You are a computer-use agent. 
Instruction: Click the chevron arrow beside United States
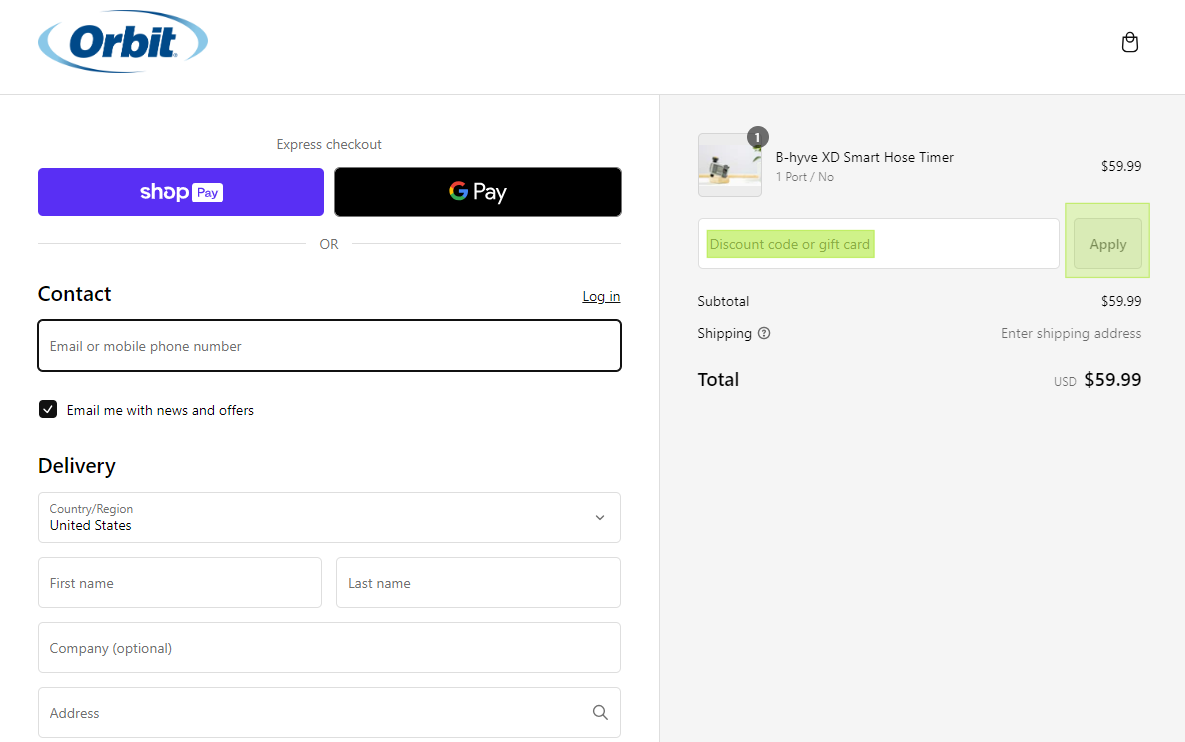(x=599, y=517)
